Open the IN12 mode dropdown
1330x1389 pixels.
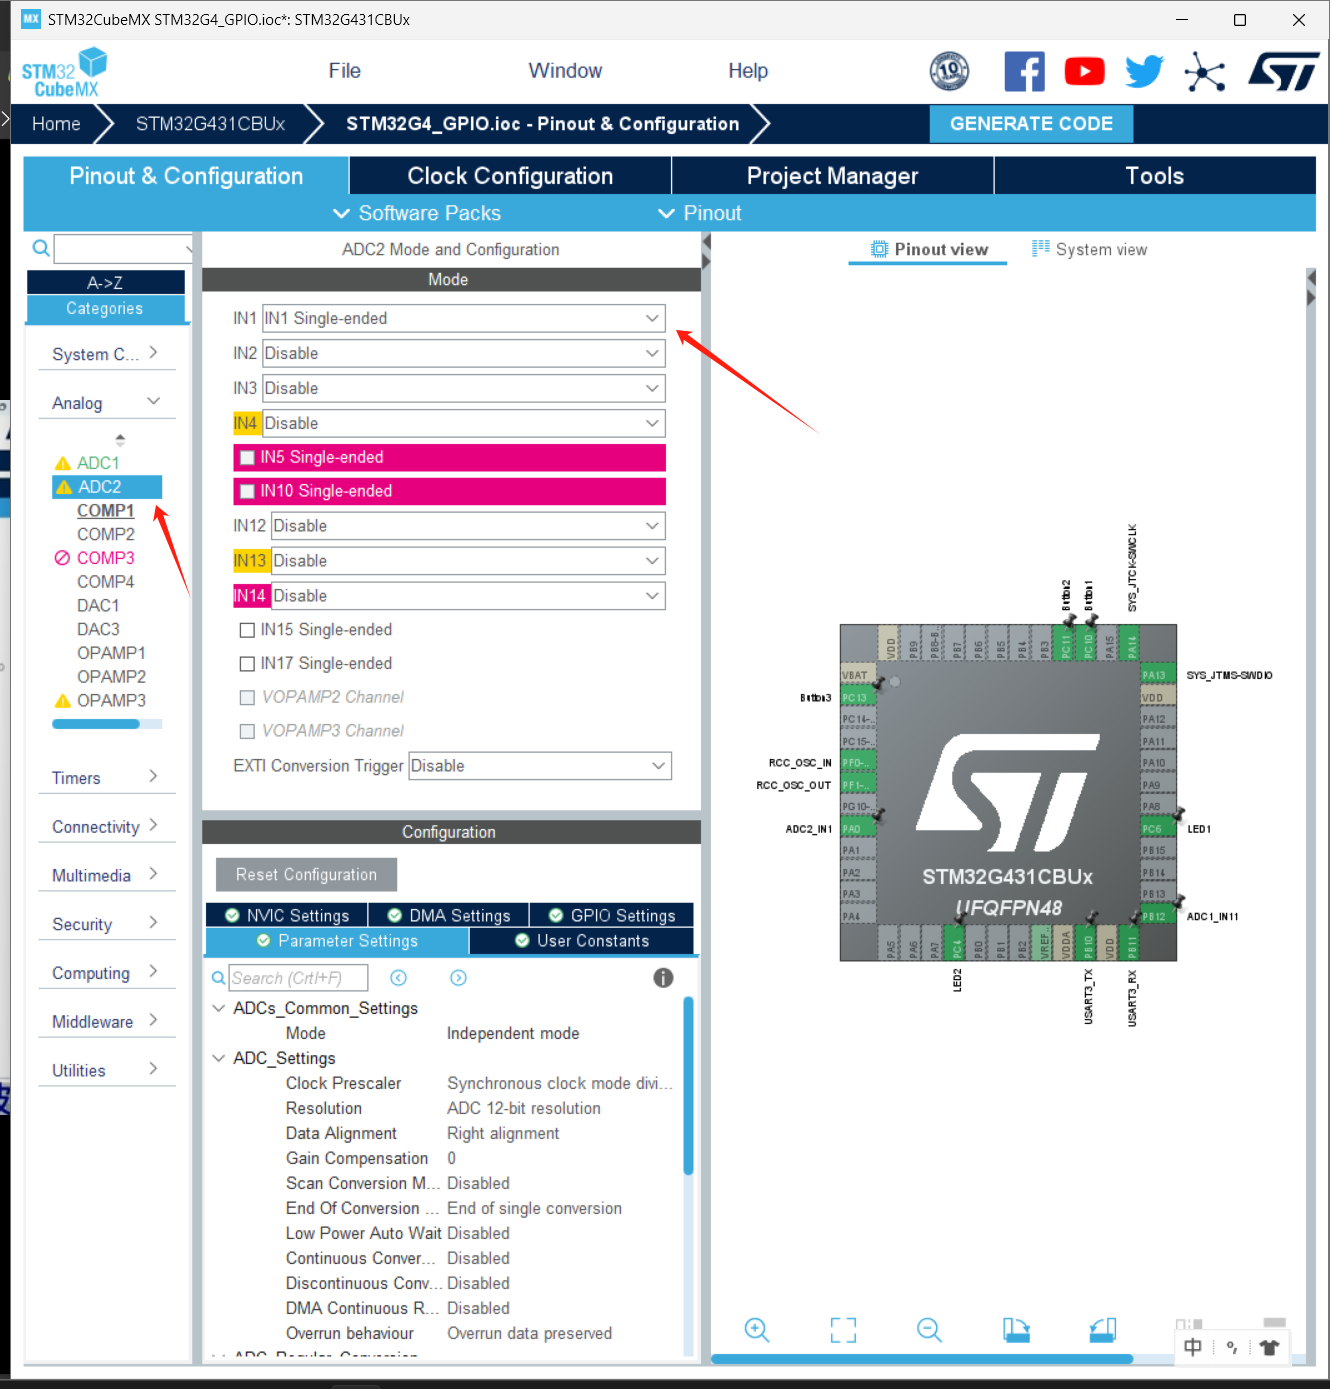pyautogui.click(x=468, y=526)
